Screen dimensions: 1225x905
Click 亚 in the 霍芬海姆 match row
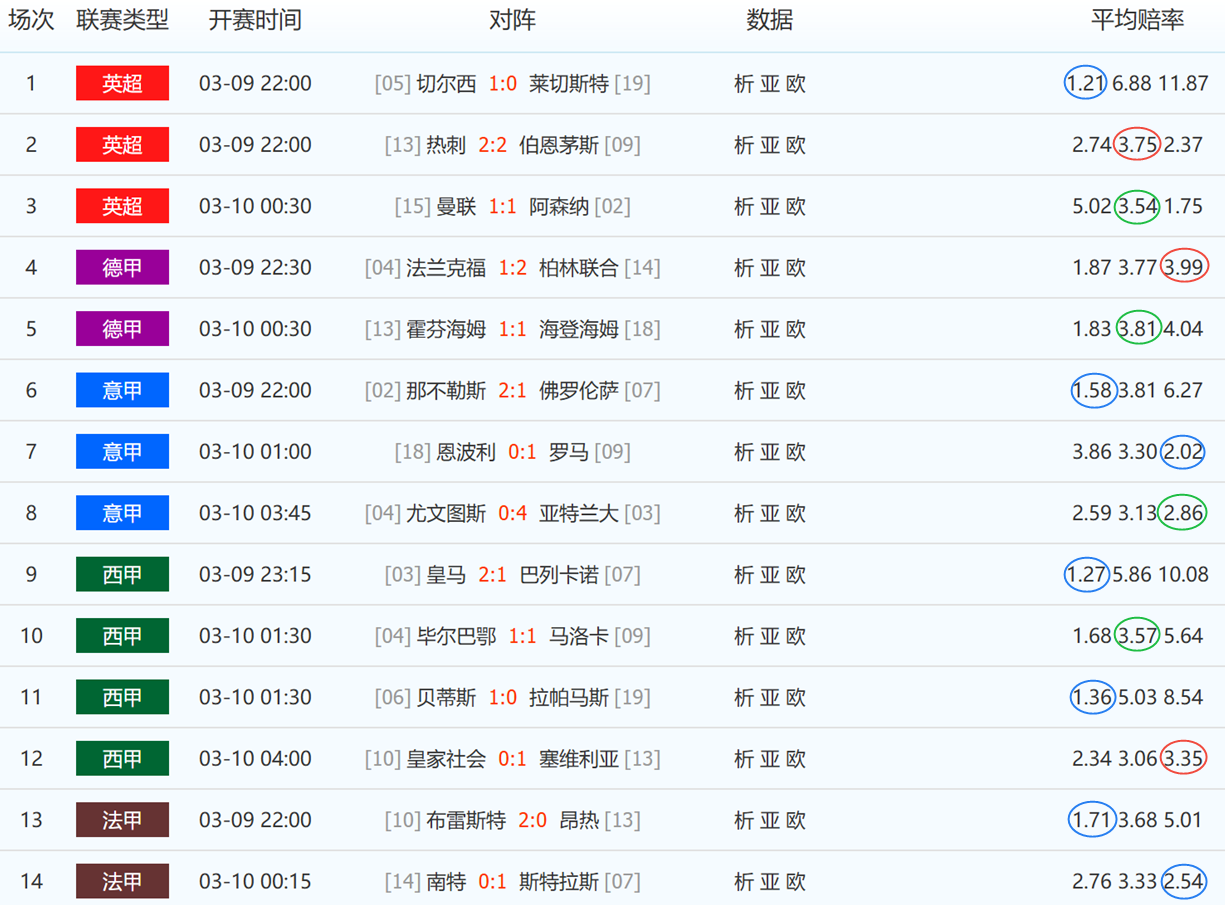(x=769, y=329)
